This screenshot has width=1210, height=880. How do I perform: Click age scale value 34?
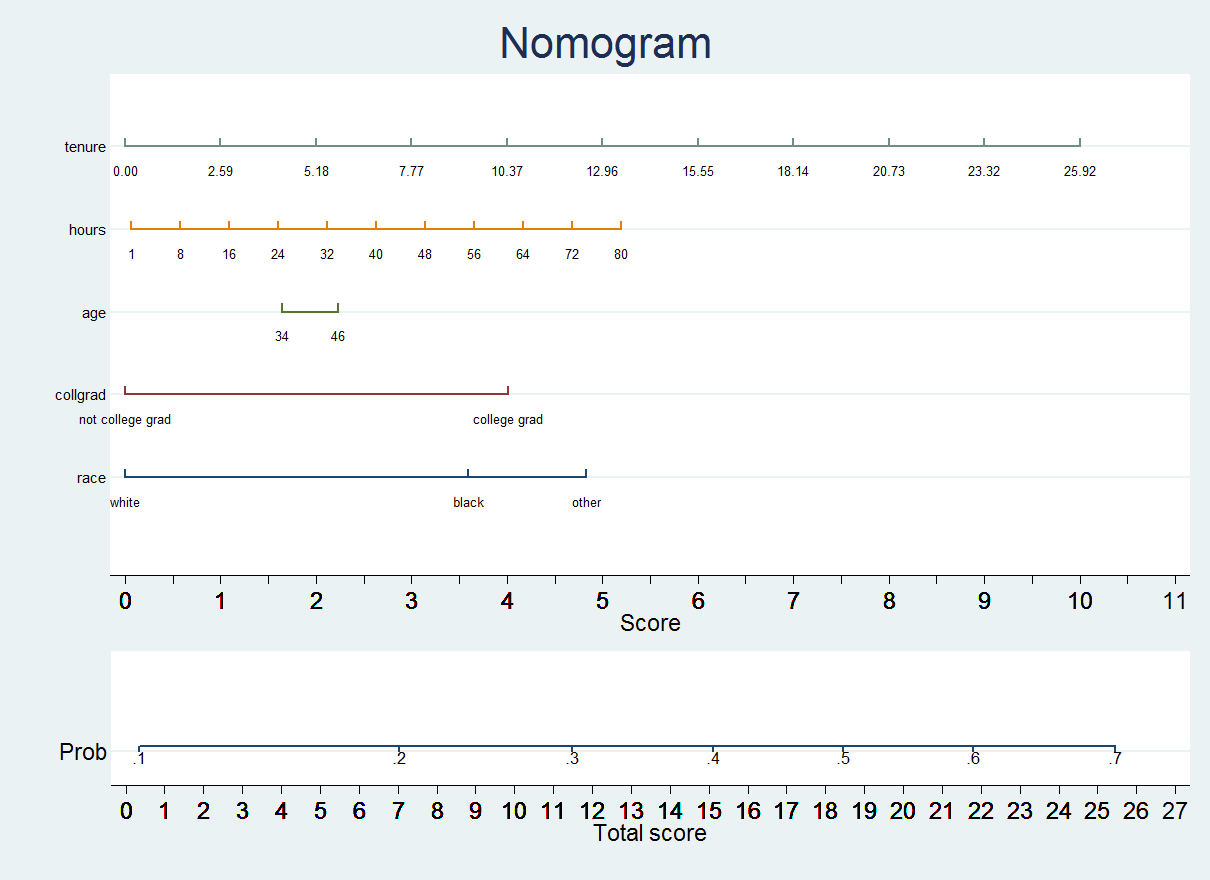point(282,337)
